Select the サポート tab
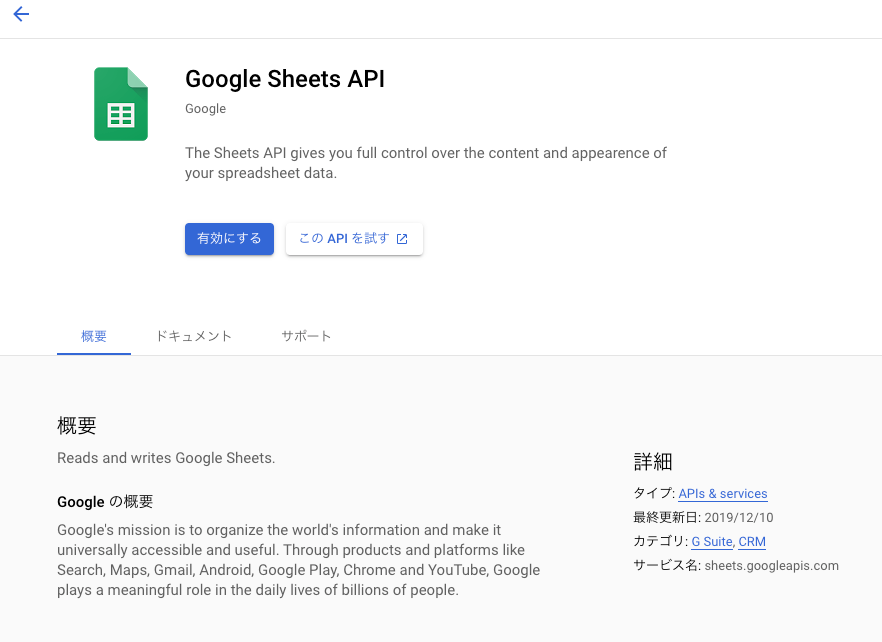The image size is (882, 642). 306,336
